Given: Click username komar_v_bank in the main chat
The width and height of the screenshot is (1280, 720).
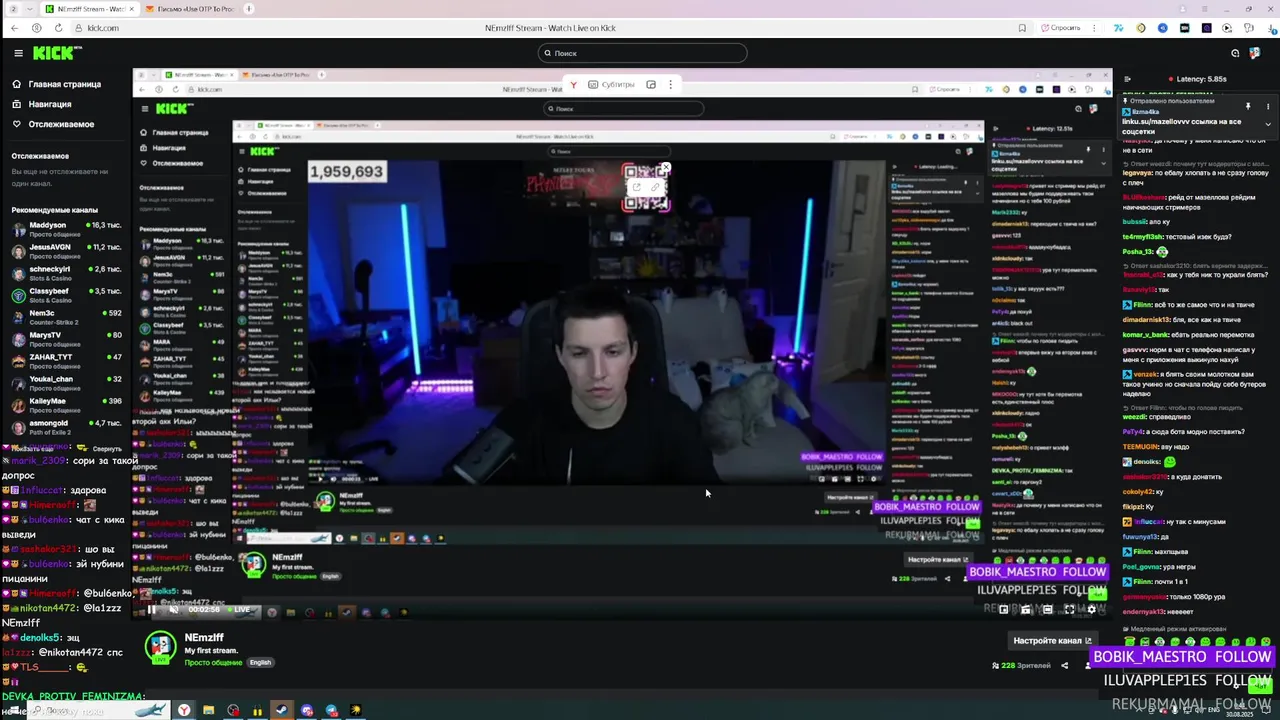Looking at the screenshot, I should pos(1145,335).
